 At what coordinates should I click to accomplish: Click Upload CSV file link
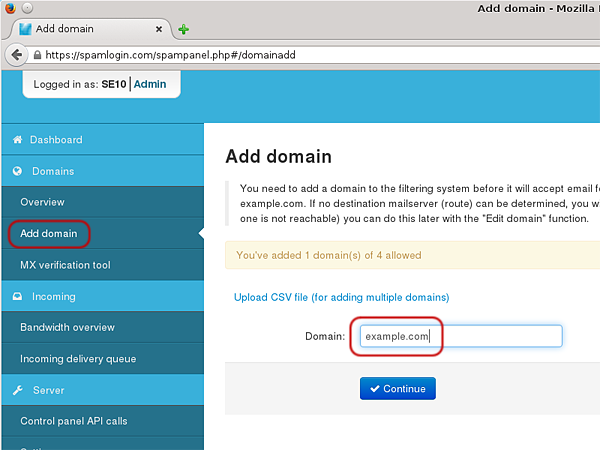(x=341, y=297)
